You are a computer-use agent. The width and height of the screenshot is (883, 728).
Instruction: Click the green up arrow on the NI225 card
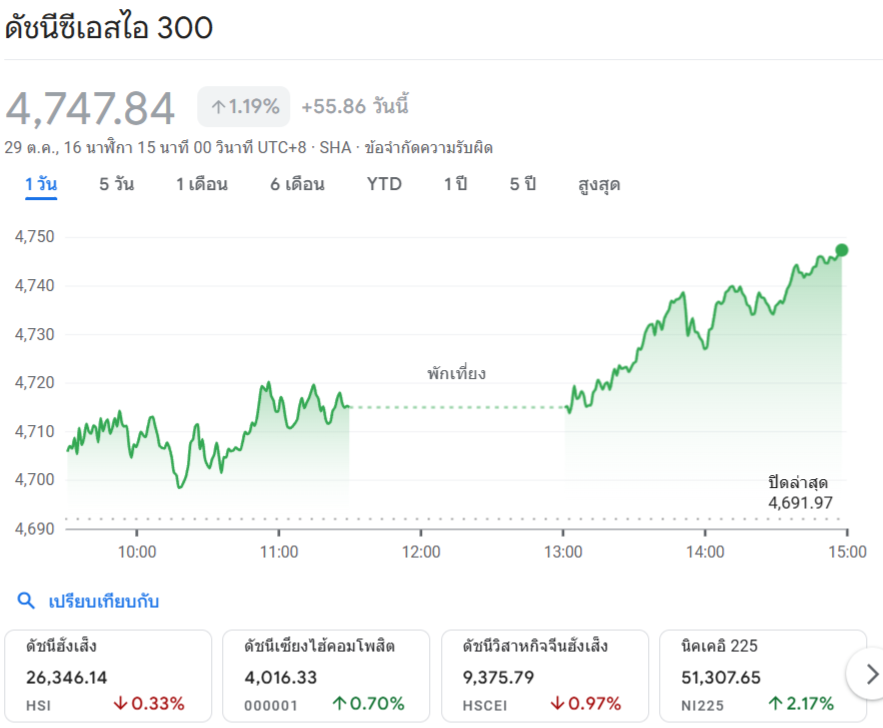click(x=775, y=703)
